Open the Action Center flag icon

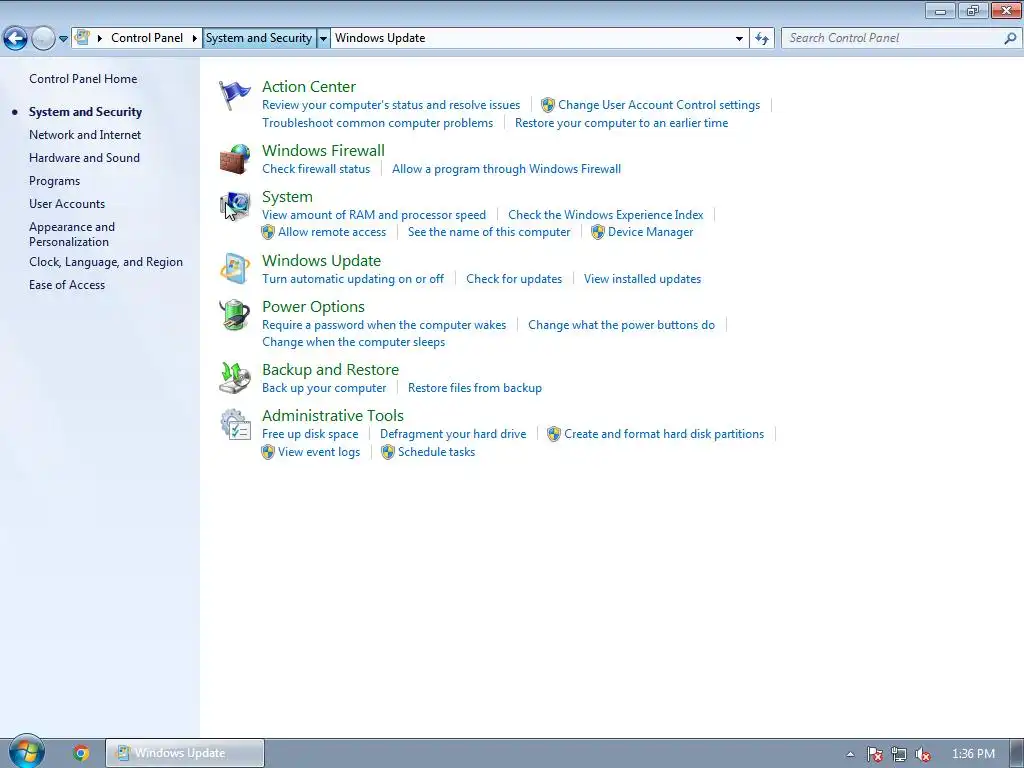tap(234, 95)
